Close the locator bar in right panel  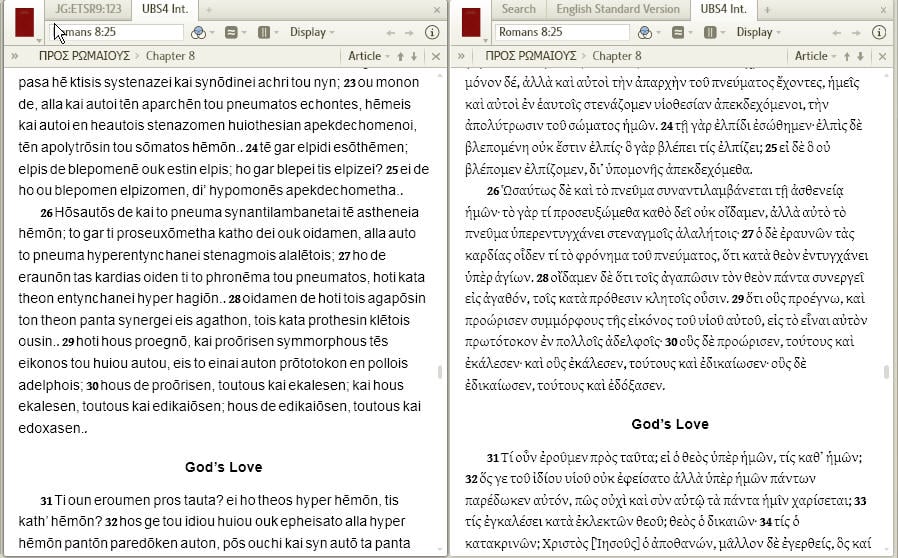882,56
